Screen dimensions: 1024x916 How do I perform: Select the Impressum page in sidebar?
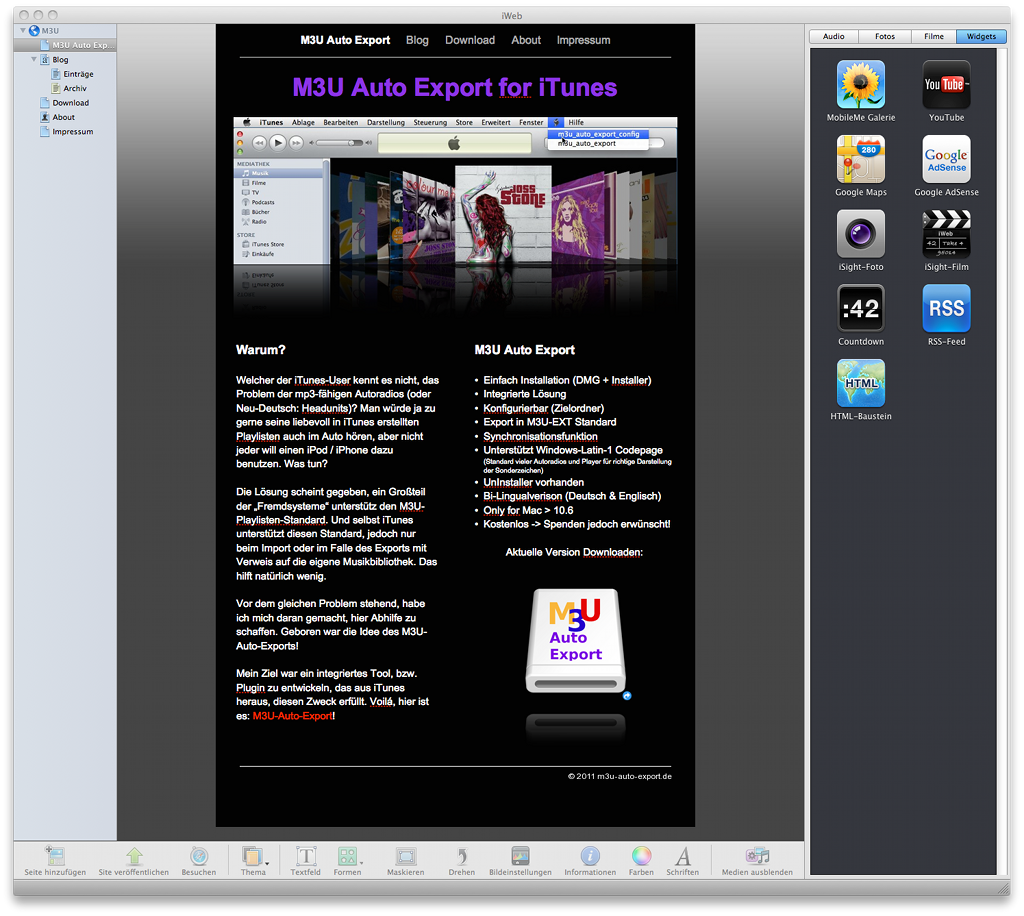coord(65,131)
